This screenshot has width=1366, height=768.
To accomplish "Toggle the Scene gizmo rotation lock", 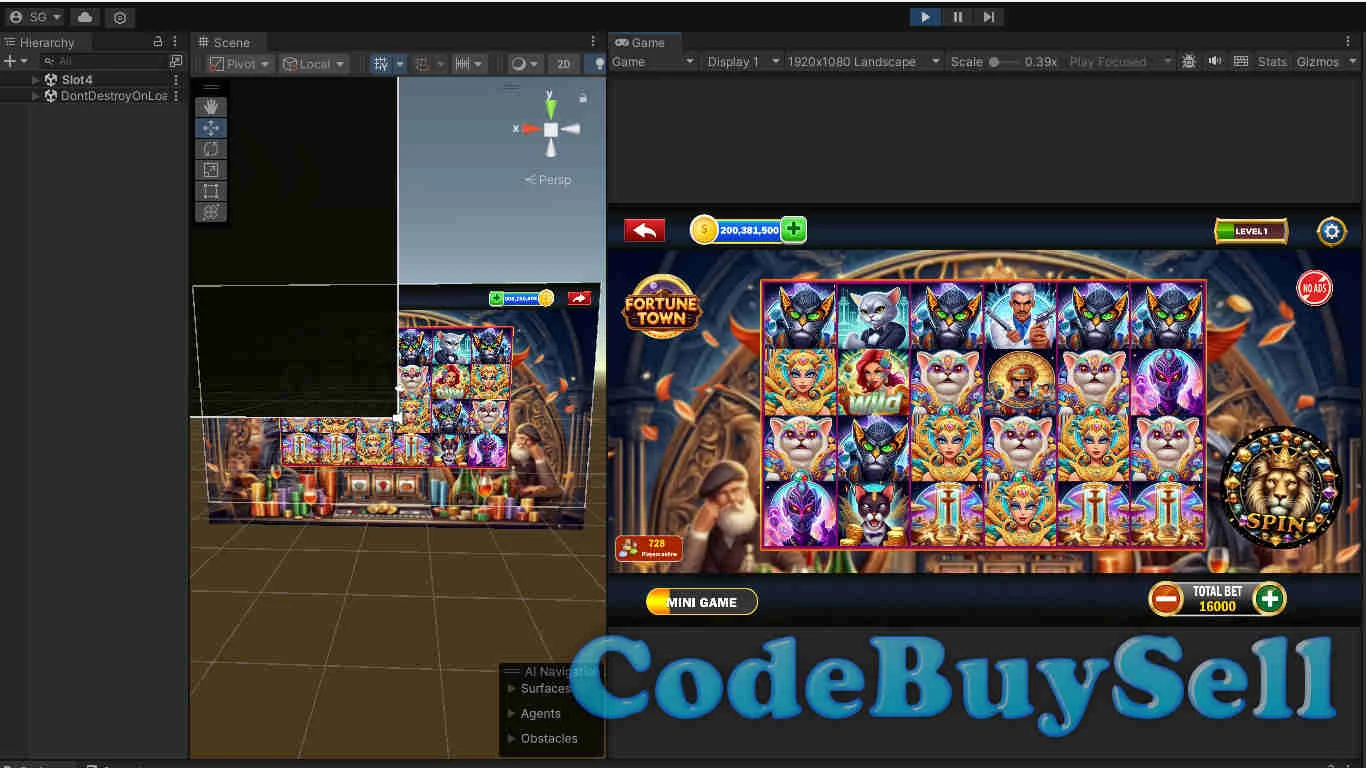I will click(x=583, y=98).
